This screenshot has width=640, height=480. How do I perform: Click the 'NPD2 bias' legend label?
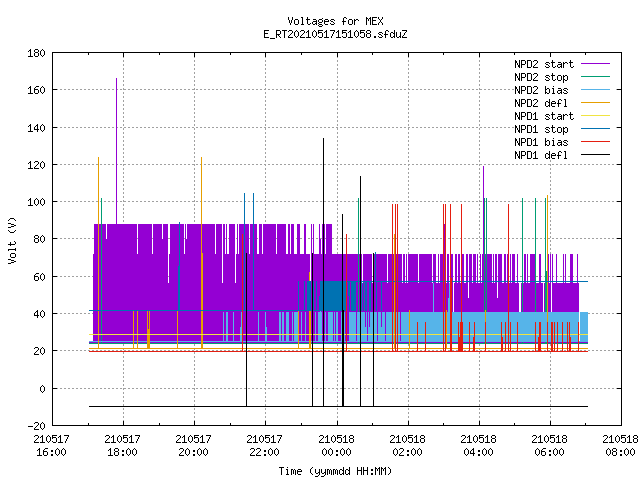541,90
